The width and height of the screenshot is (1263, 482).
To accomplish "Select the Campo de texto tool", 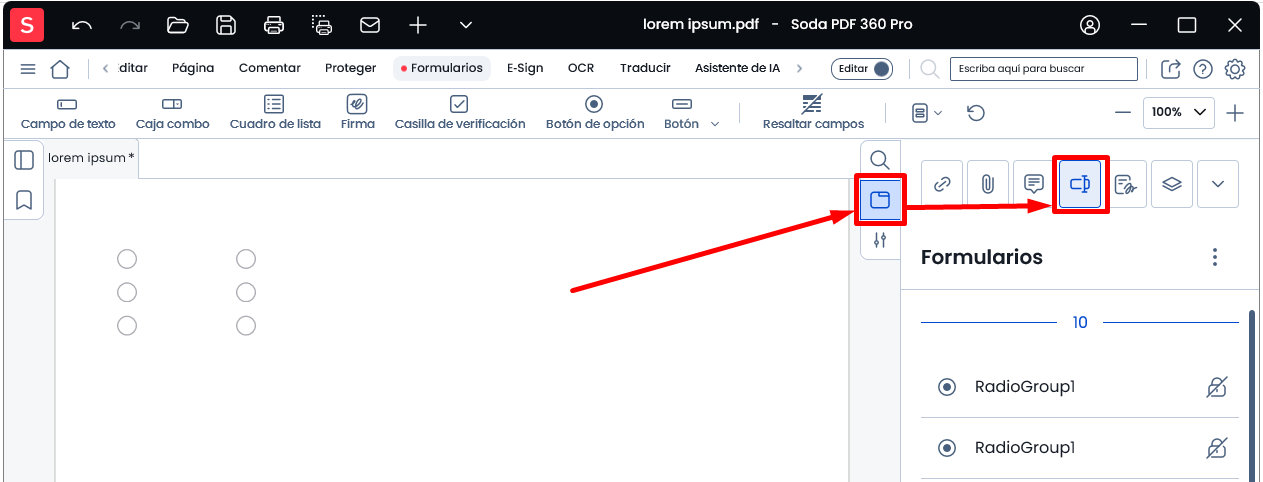I will [x=68, y=113].
